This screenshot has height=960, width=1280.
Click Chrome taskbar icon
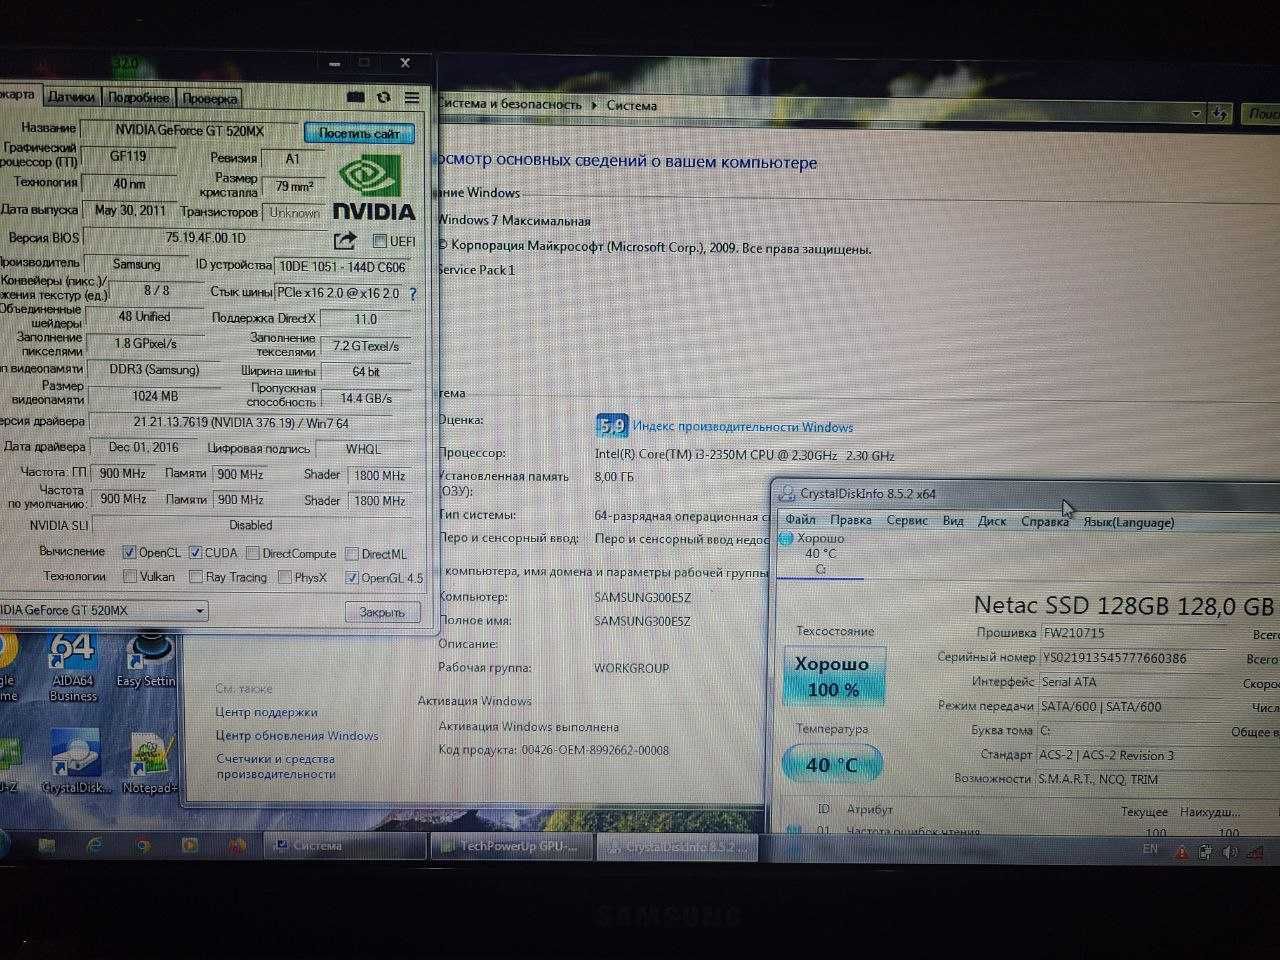[142, 845]
